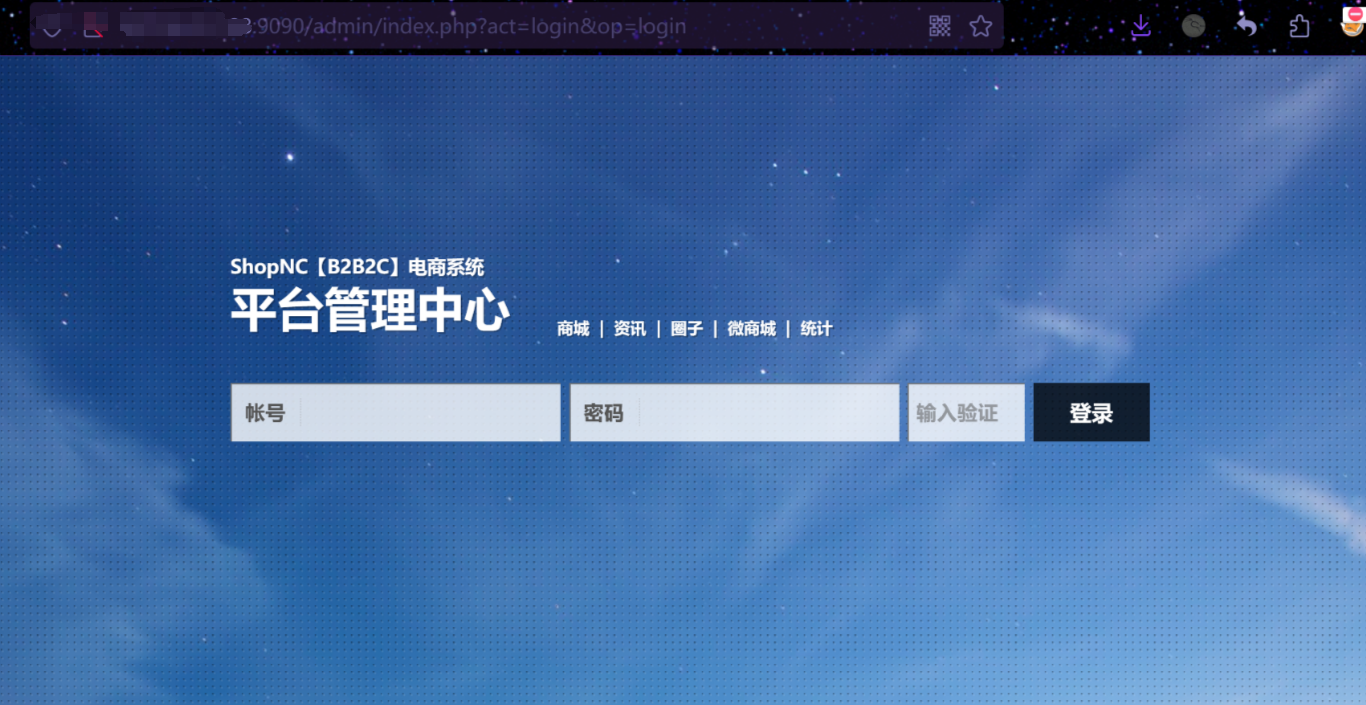
Task: Bookmark this page with the star icon
Action: (x=981, y=26)
